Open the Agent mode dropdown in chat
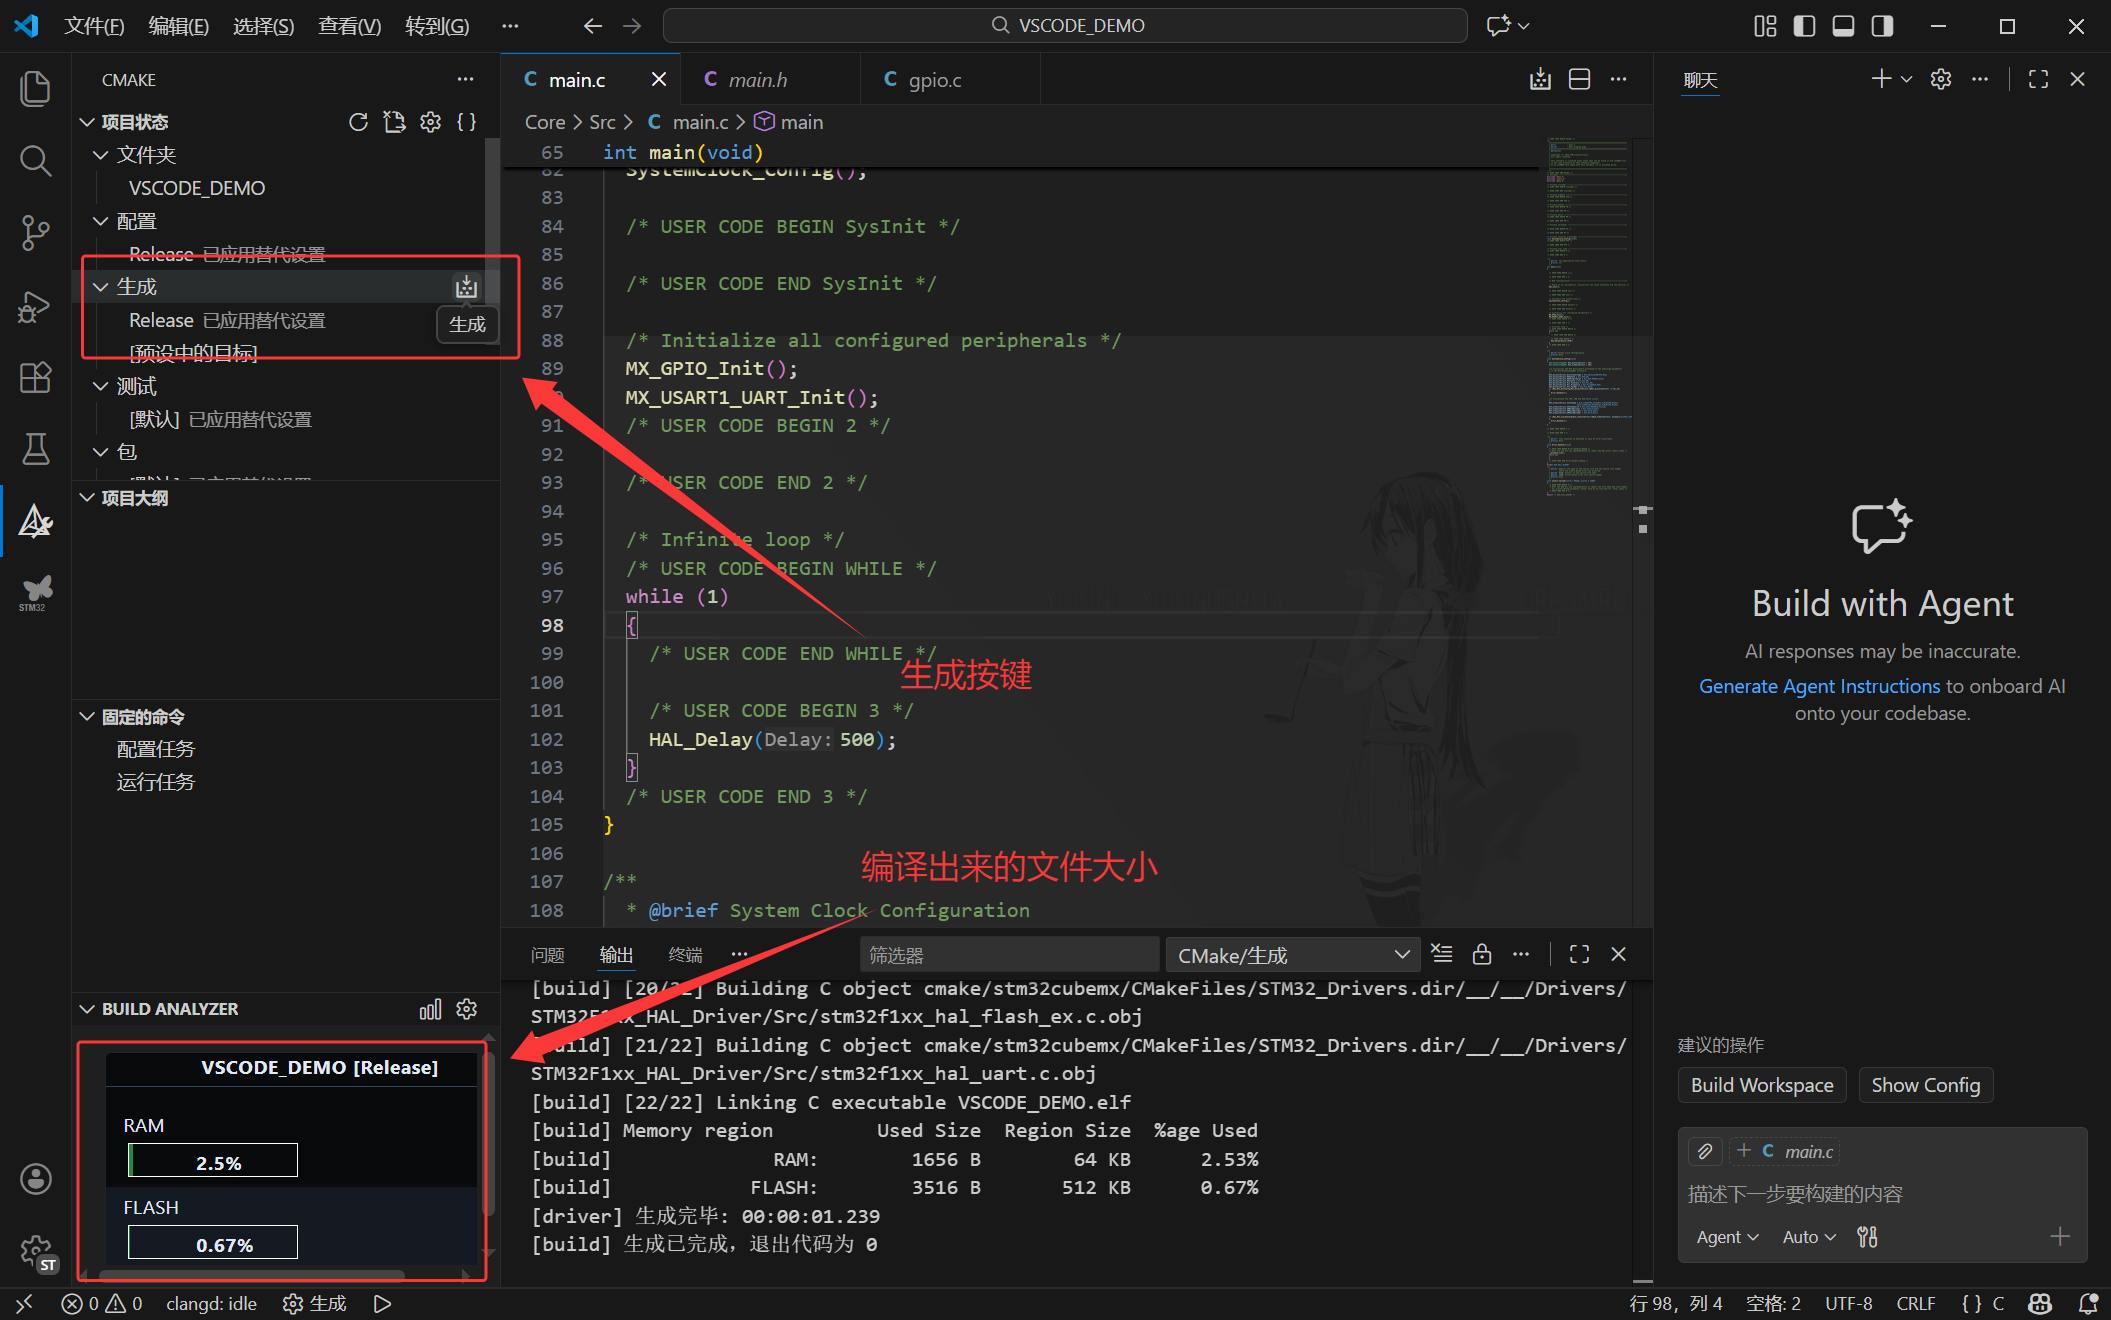Image resolution: width=2111 pixels, height=1320 pixels. tap(1727, 1237)
